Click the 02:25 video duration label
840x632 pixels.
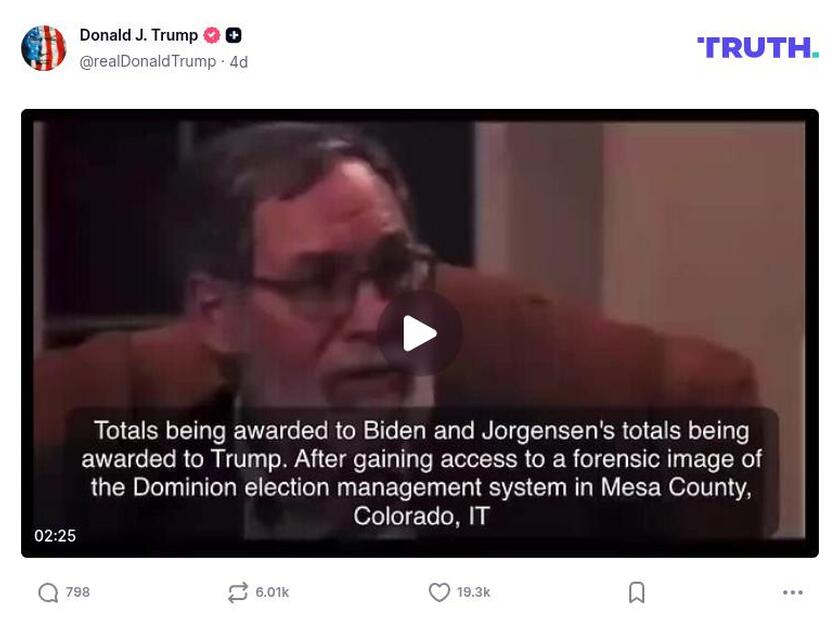(x=55, y=536)
